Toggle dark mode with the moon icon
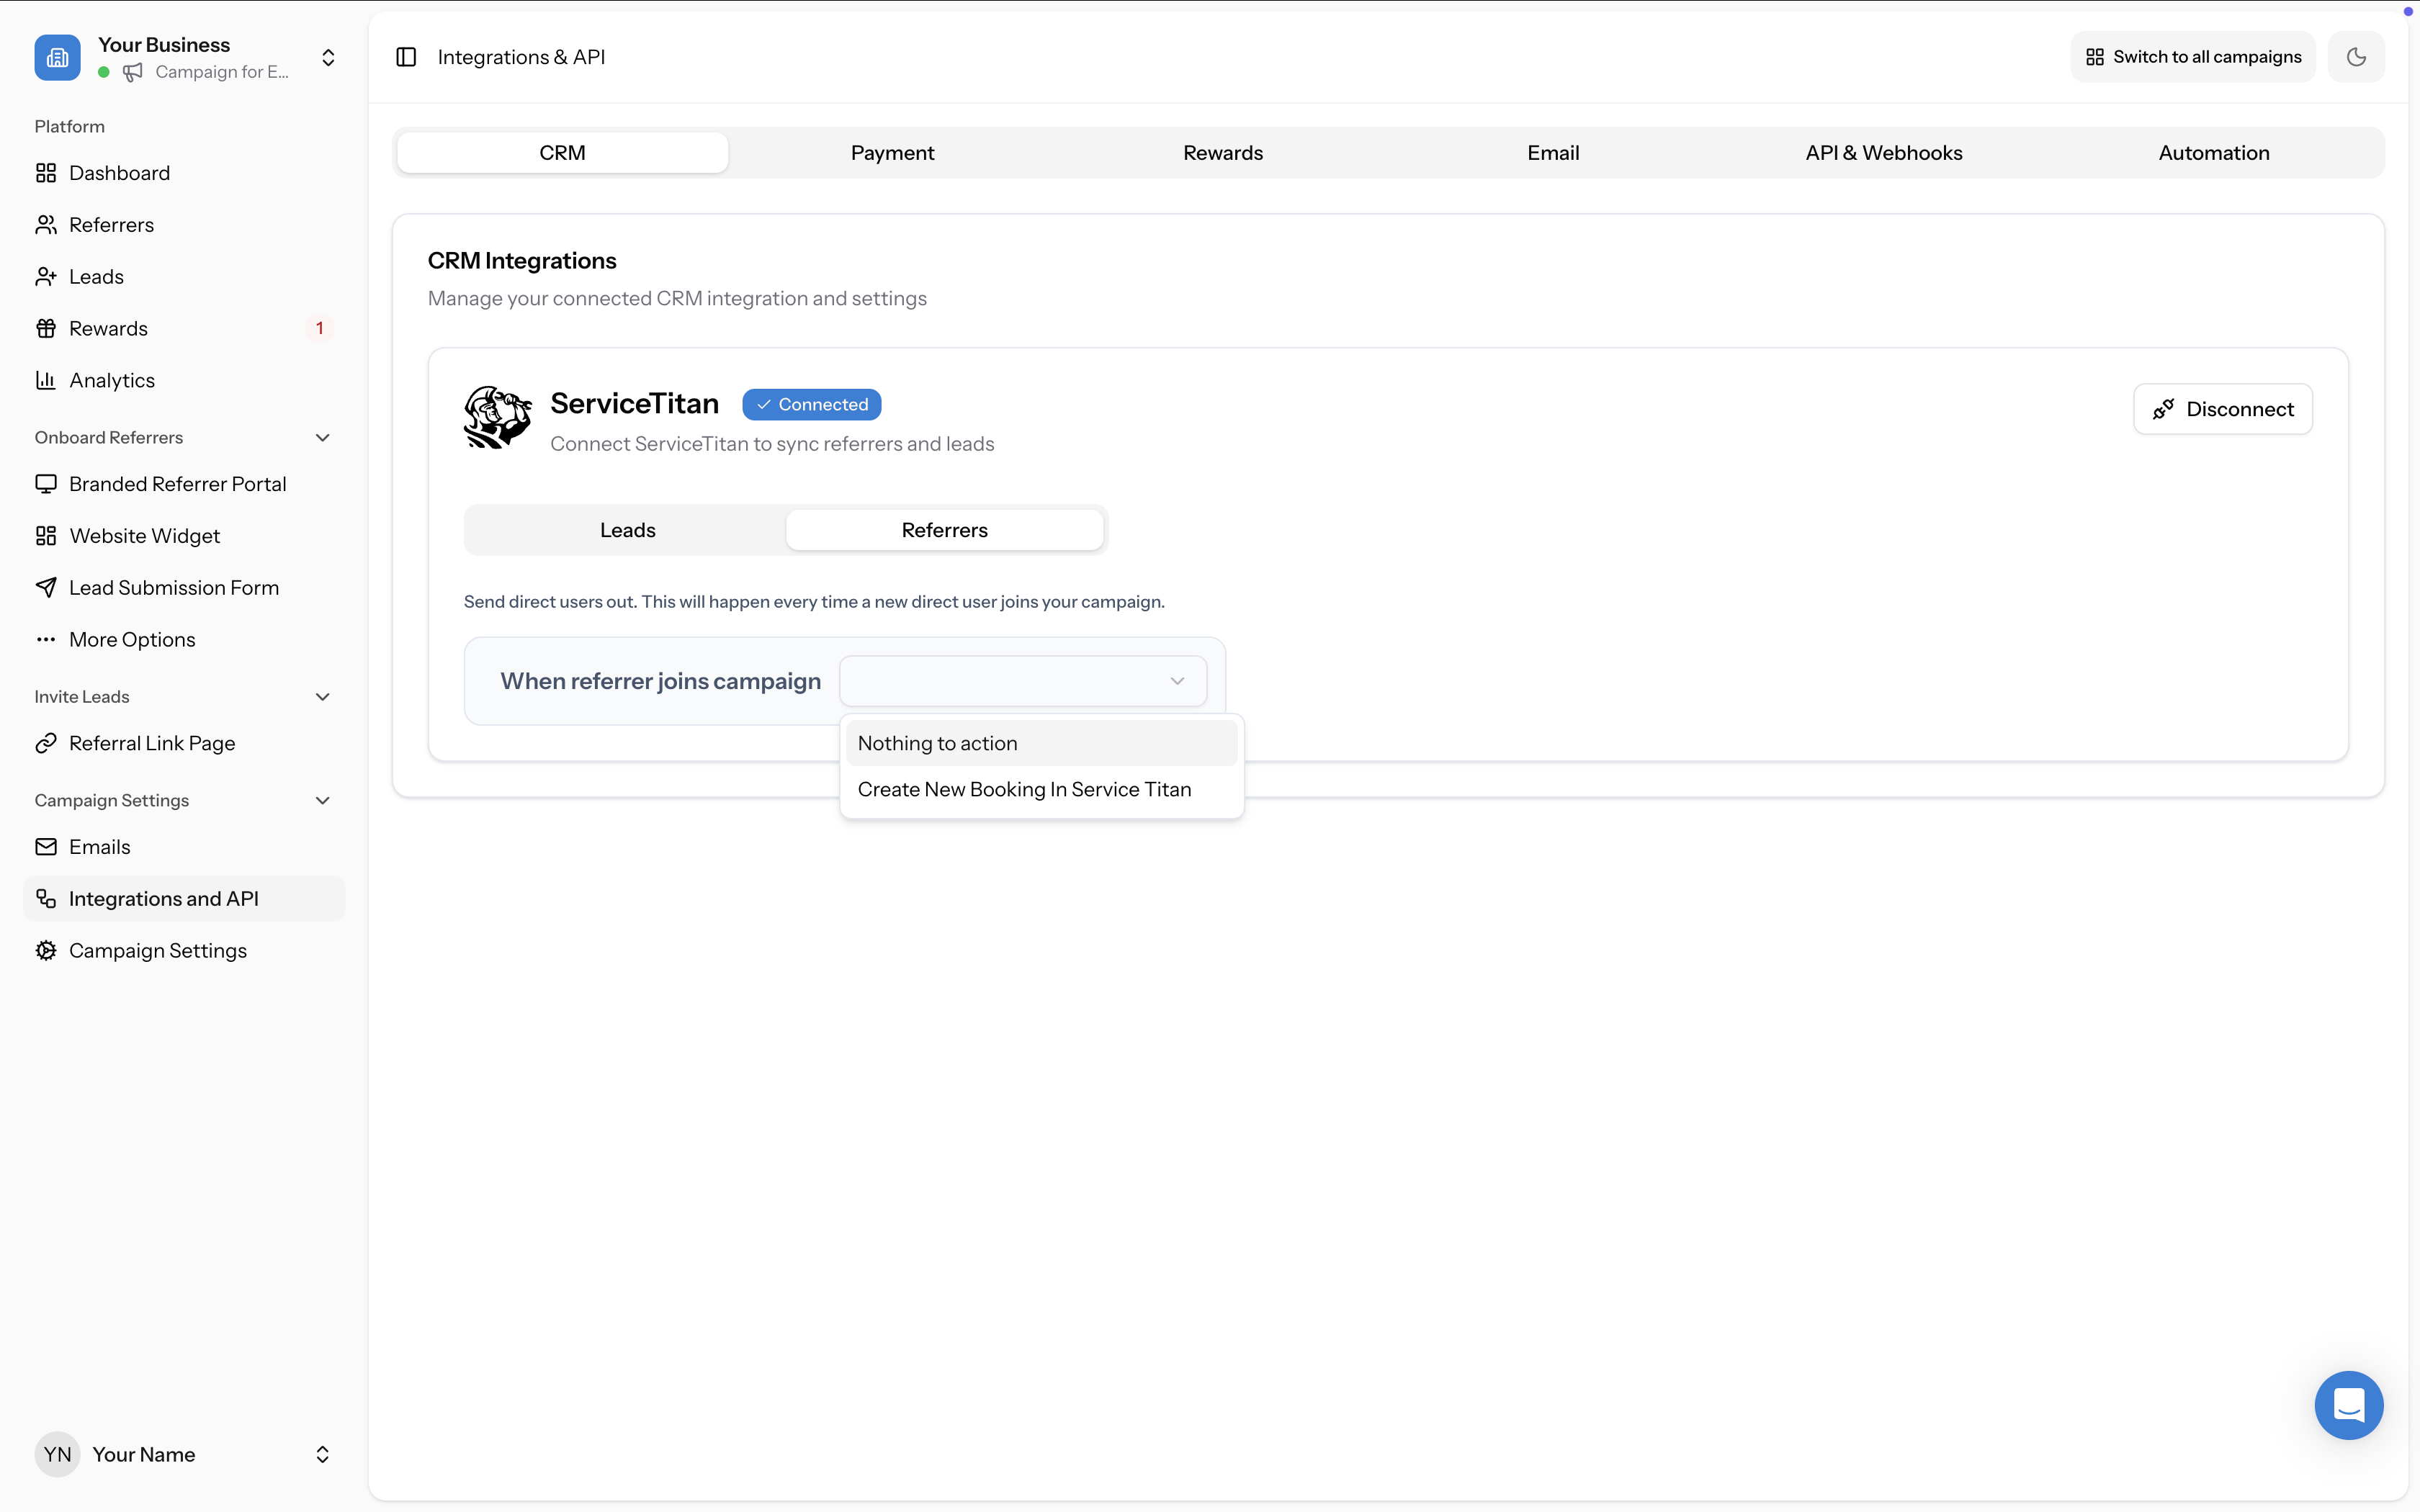Viewport: 2420px width, 1512px height. (x=2357, y=56)
